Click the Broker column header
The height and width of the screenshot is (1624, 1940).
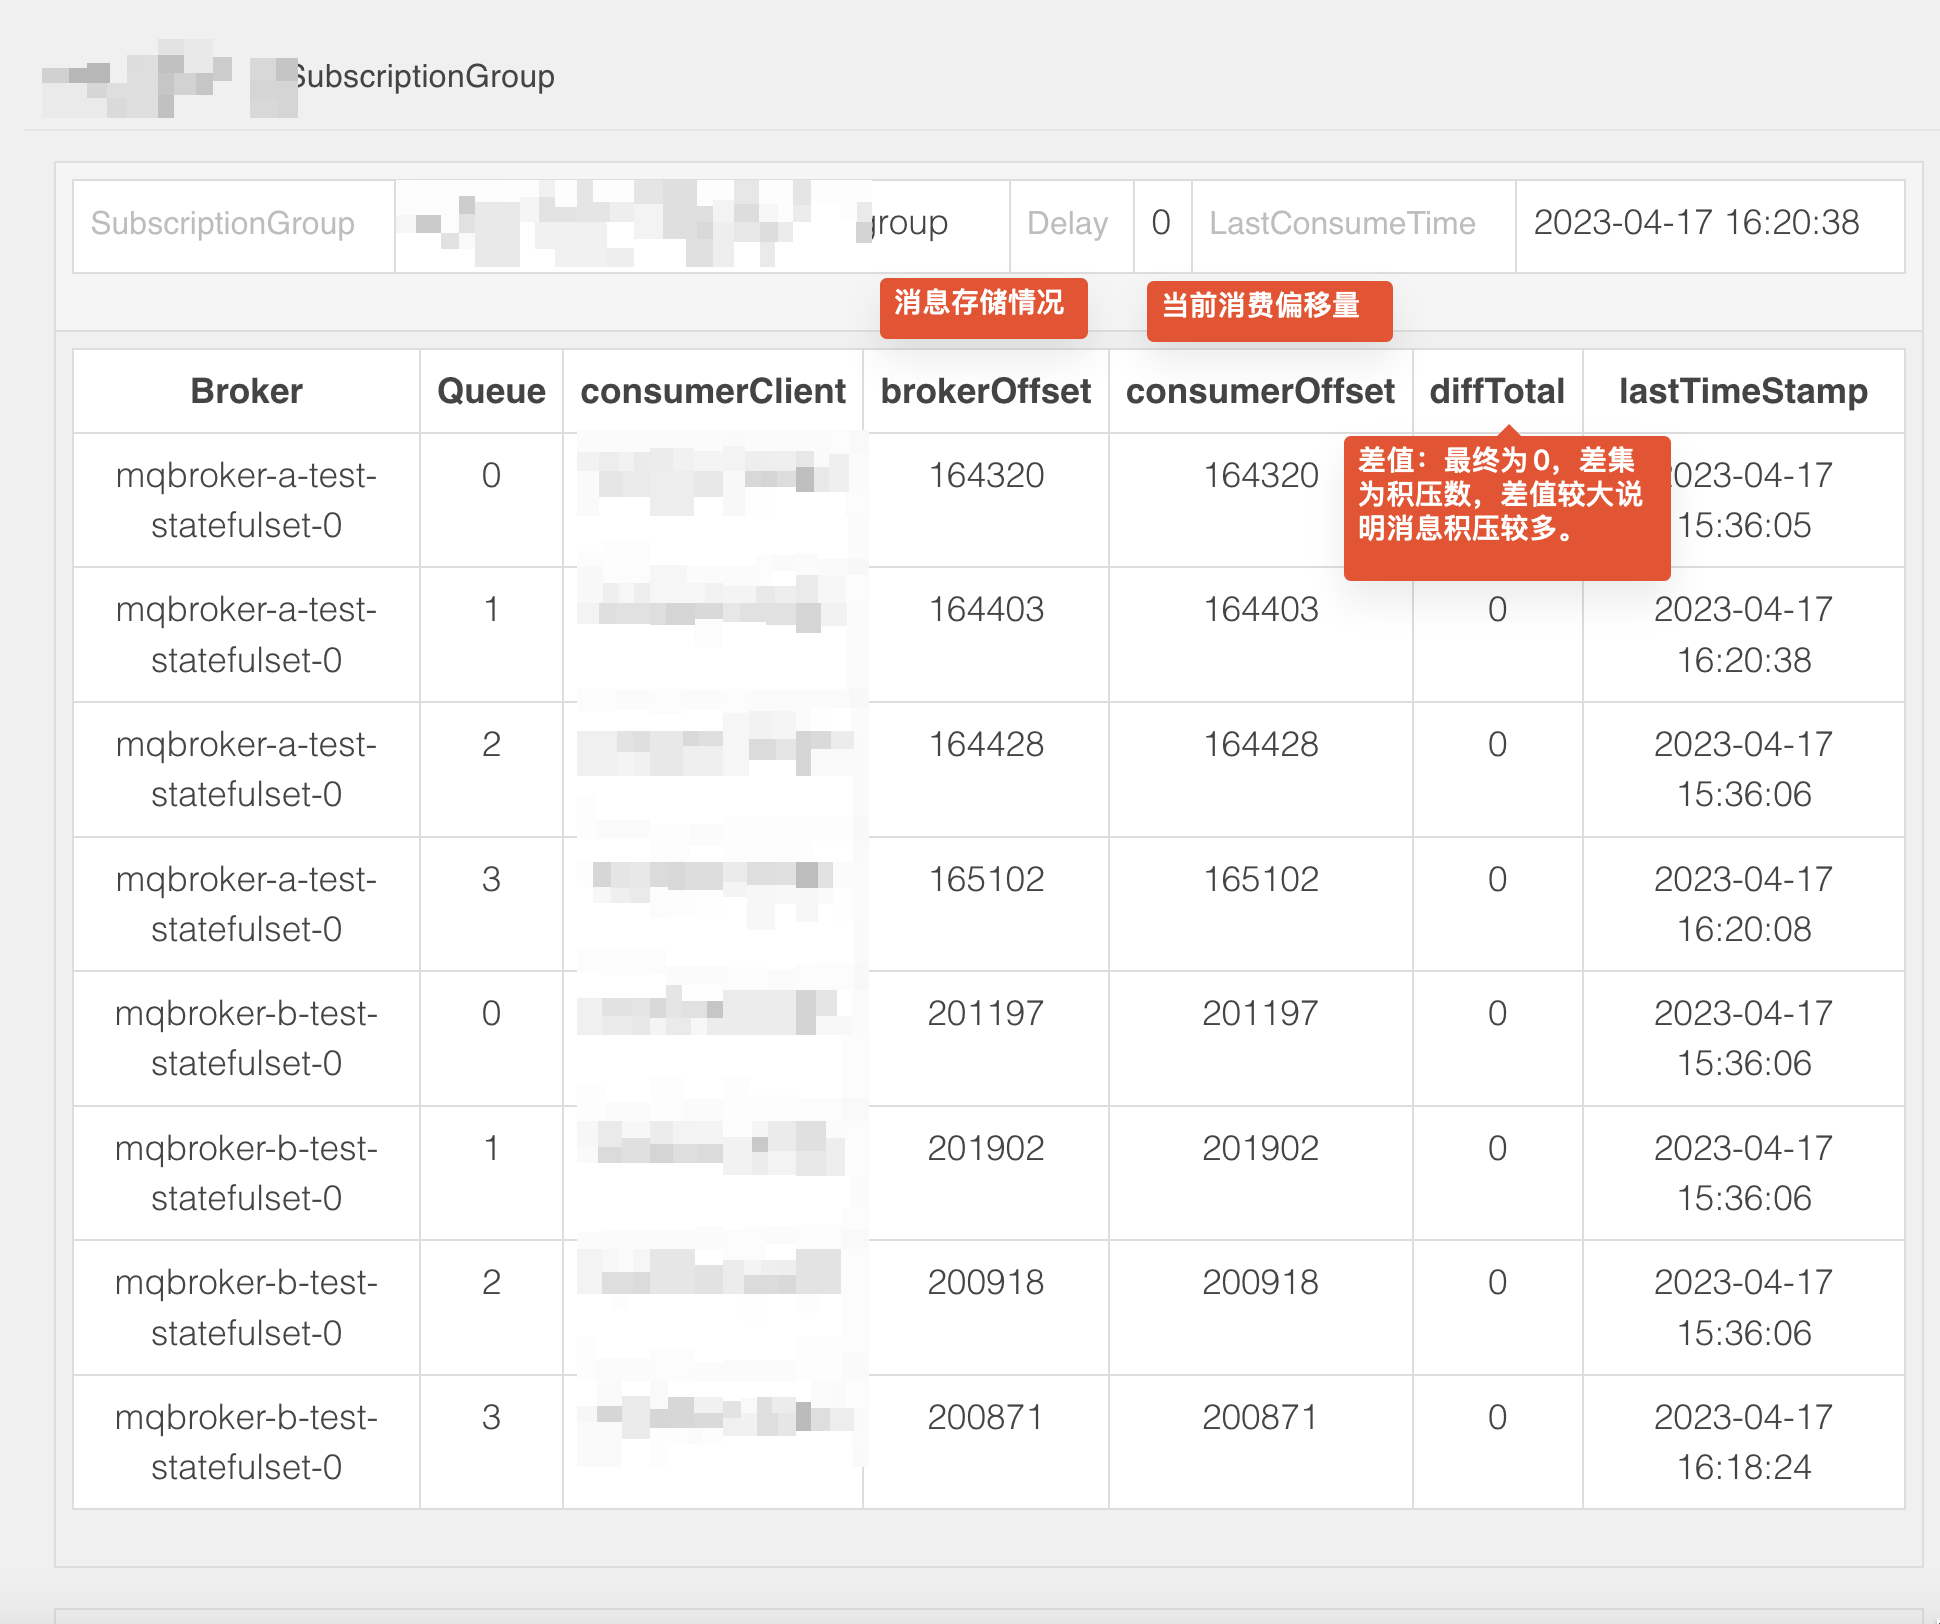click(246, 391)
